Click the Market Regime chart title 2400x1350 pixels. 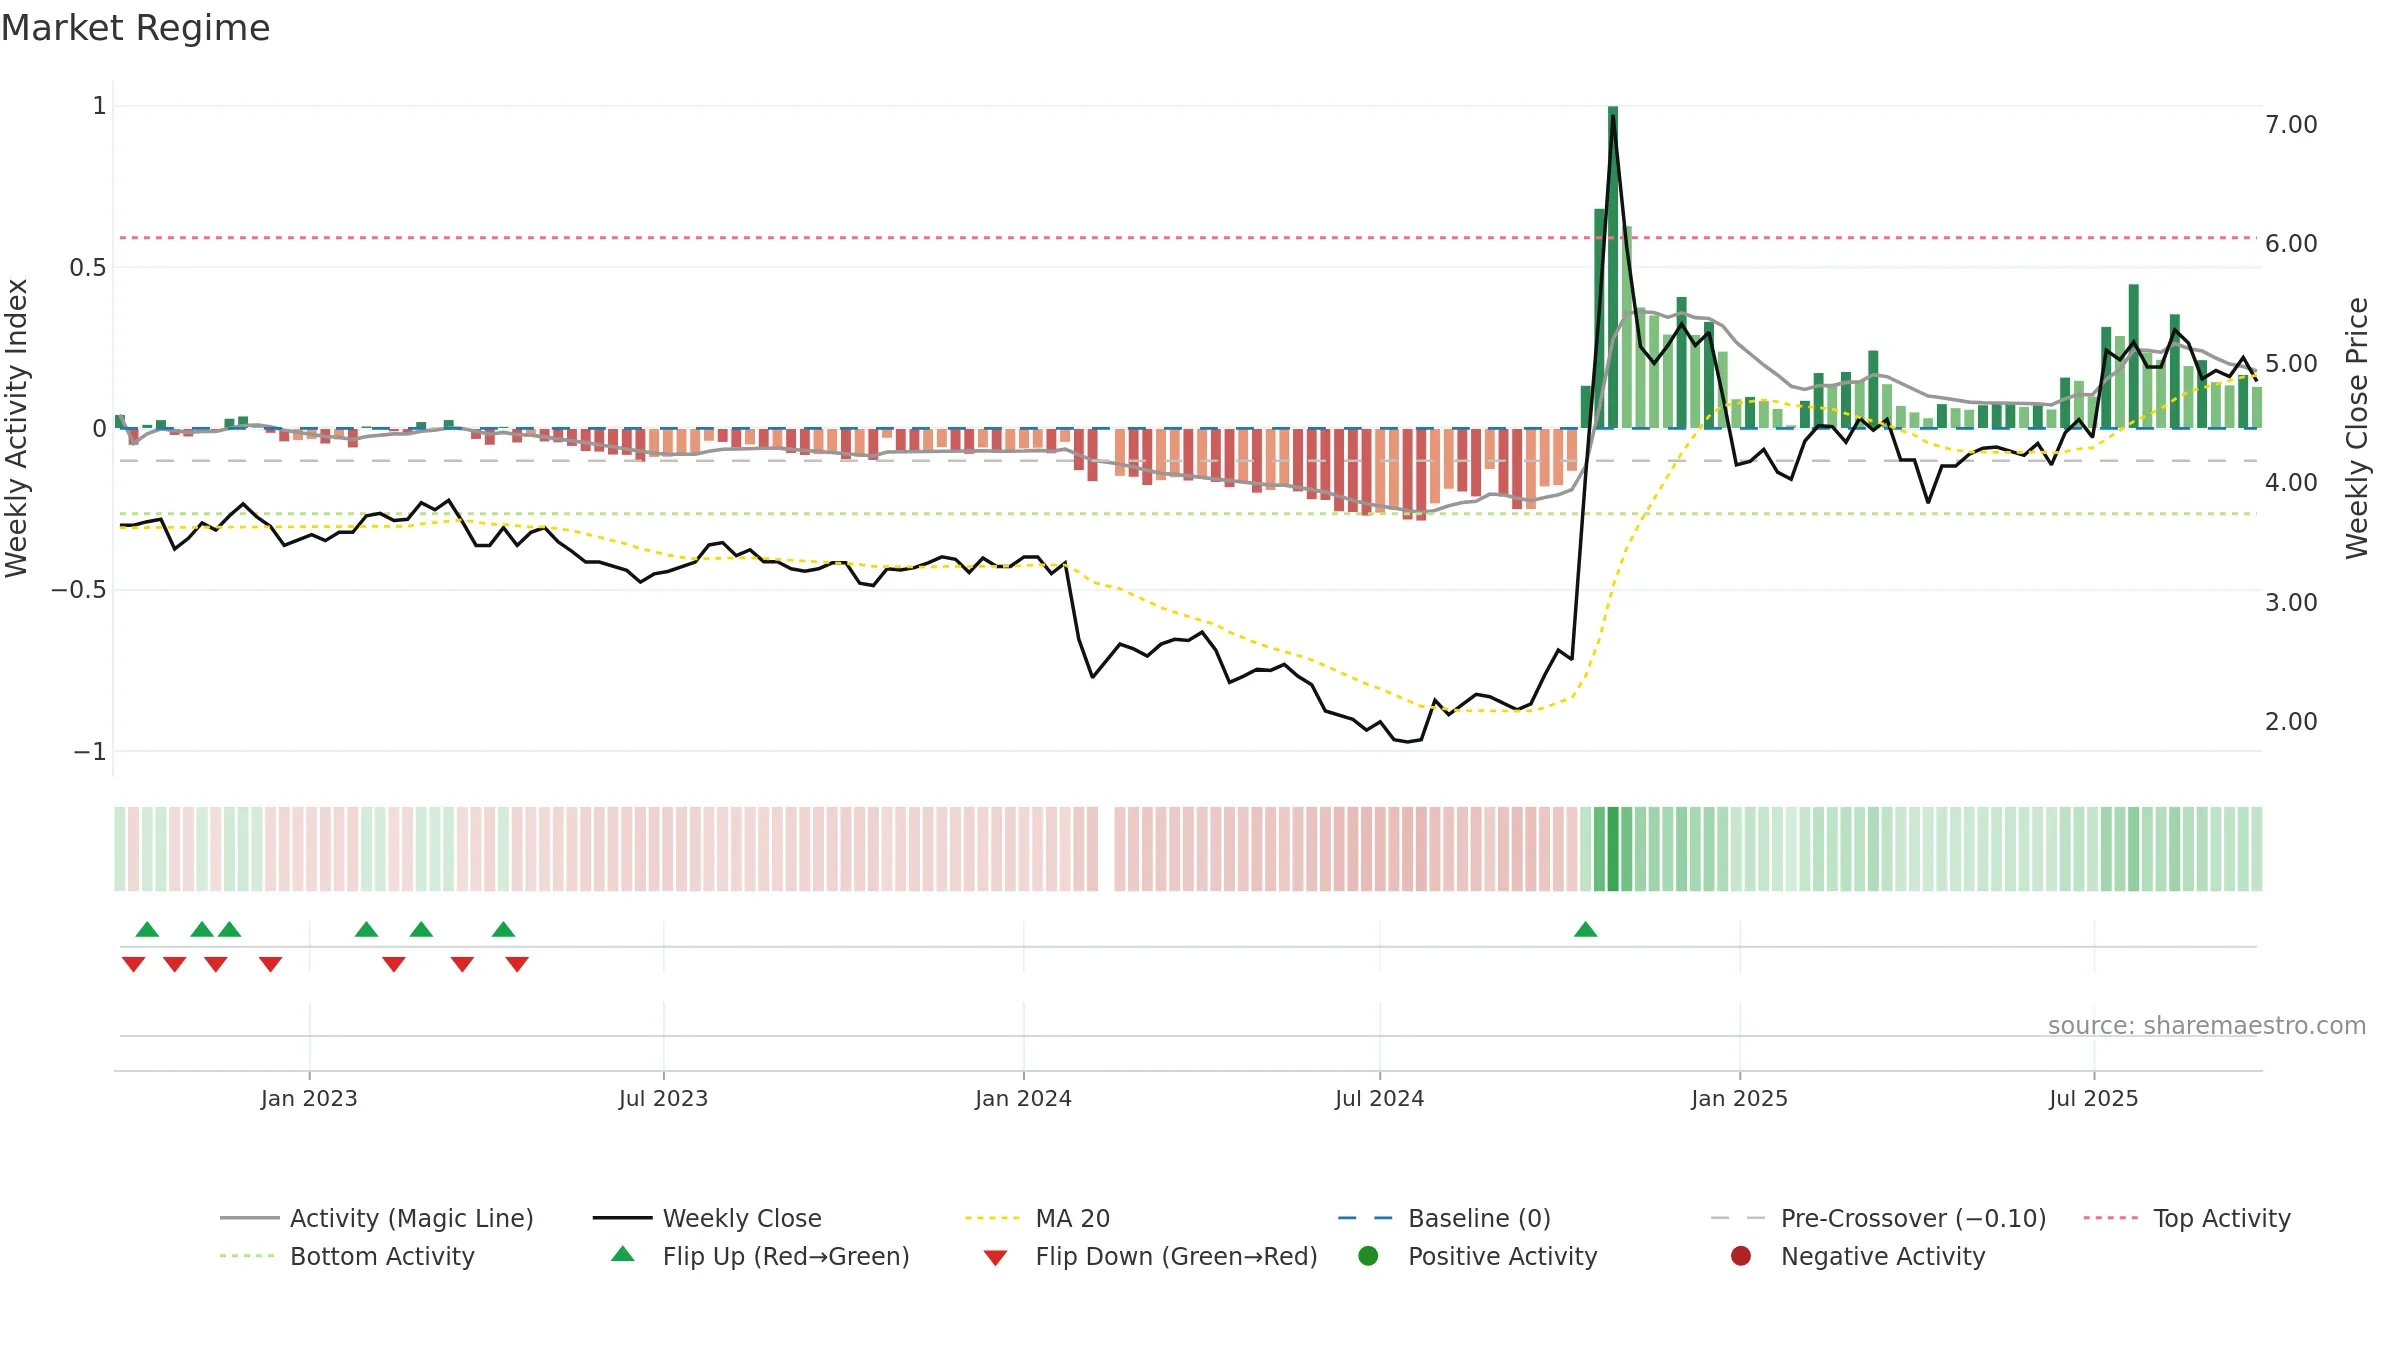135,28
